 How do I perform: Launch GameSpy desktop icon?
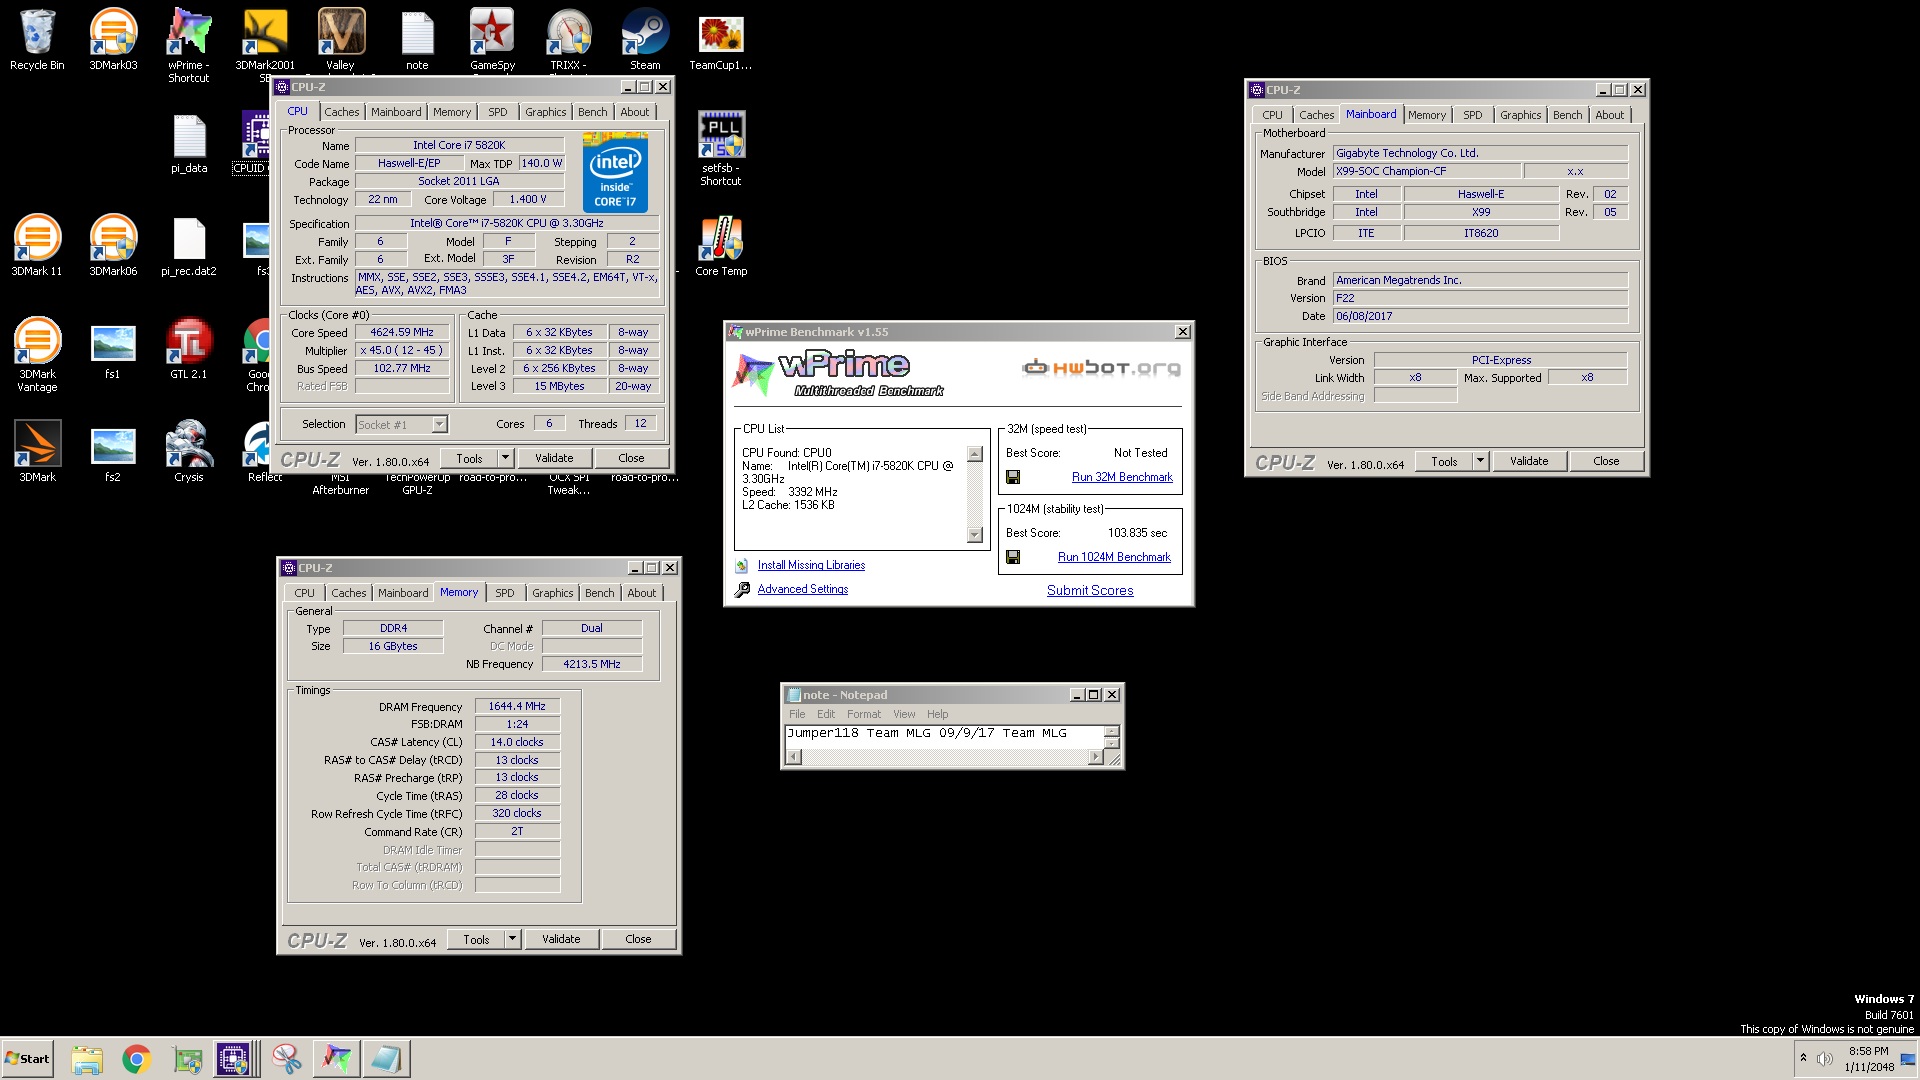(492, 40)
